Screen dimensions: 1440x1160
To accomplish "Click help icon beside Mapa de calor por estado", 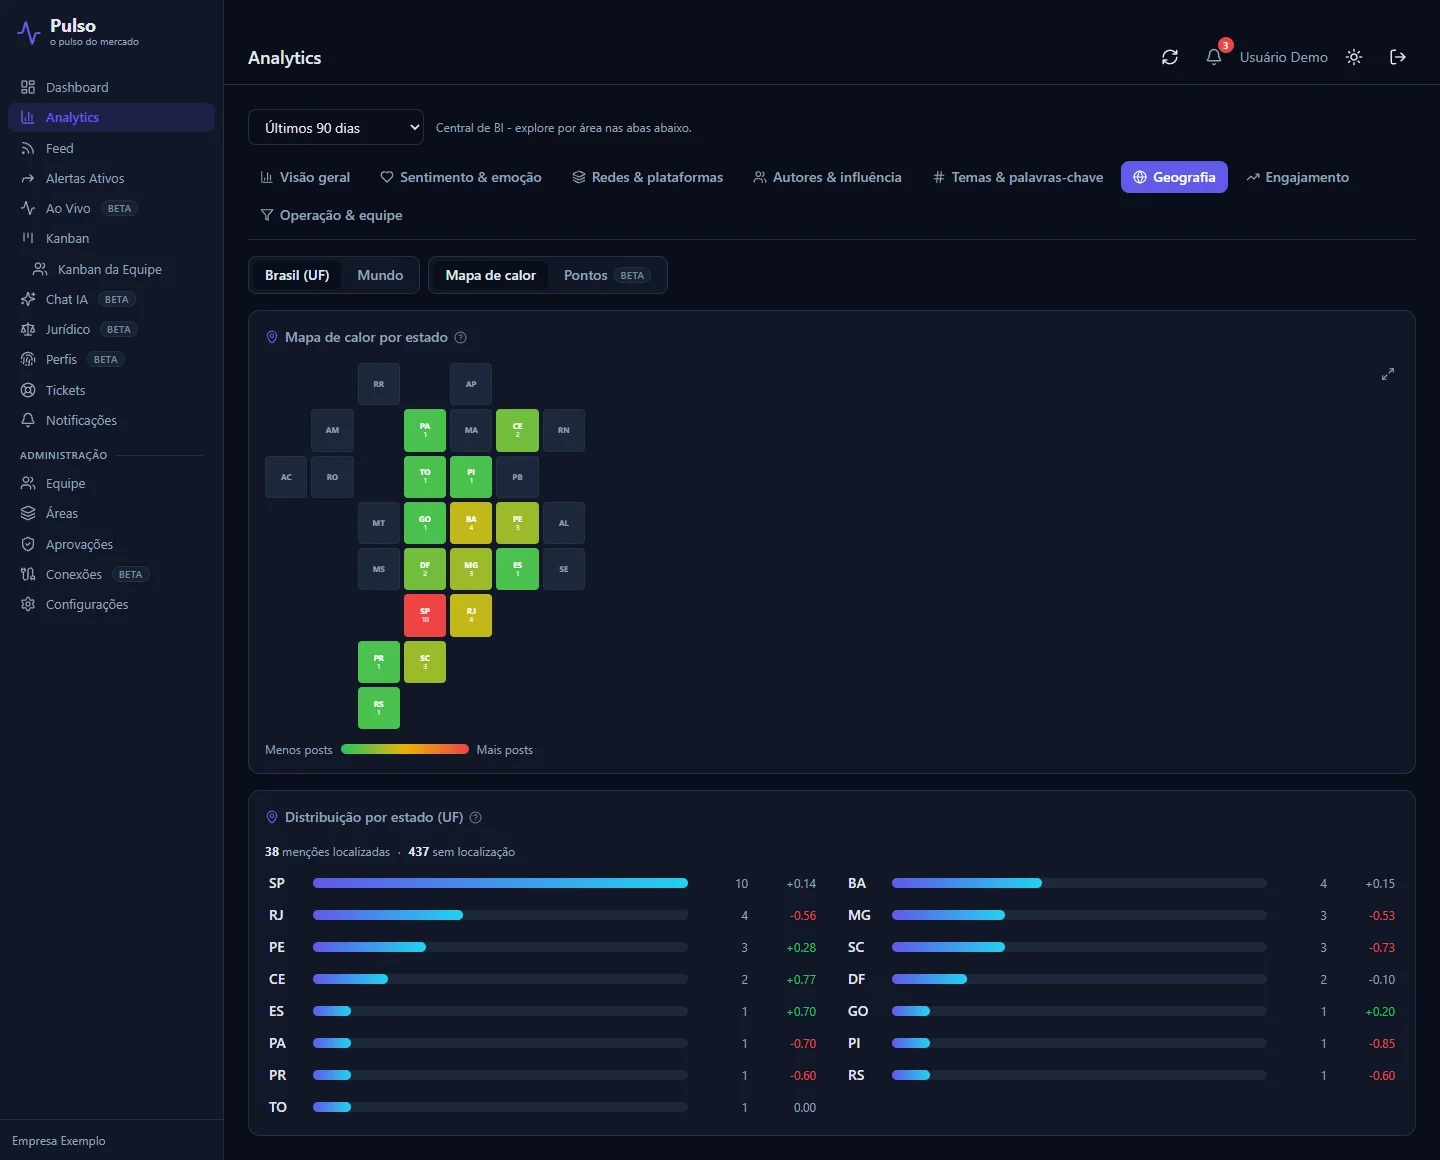I will coord(460,338).
